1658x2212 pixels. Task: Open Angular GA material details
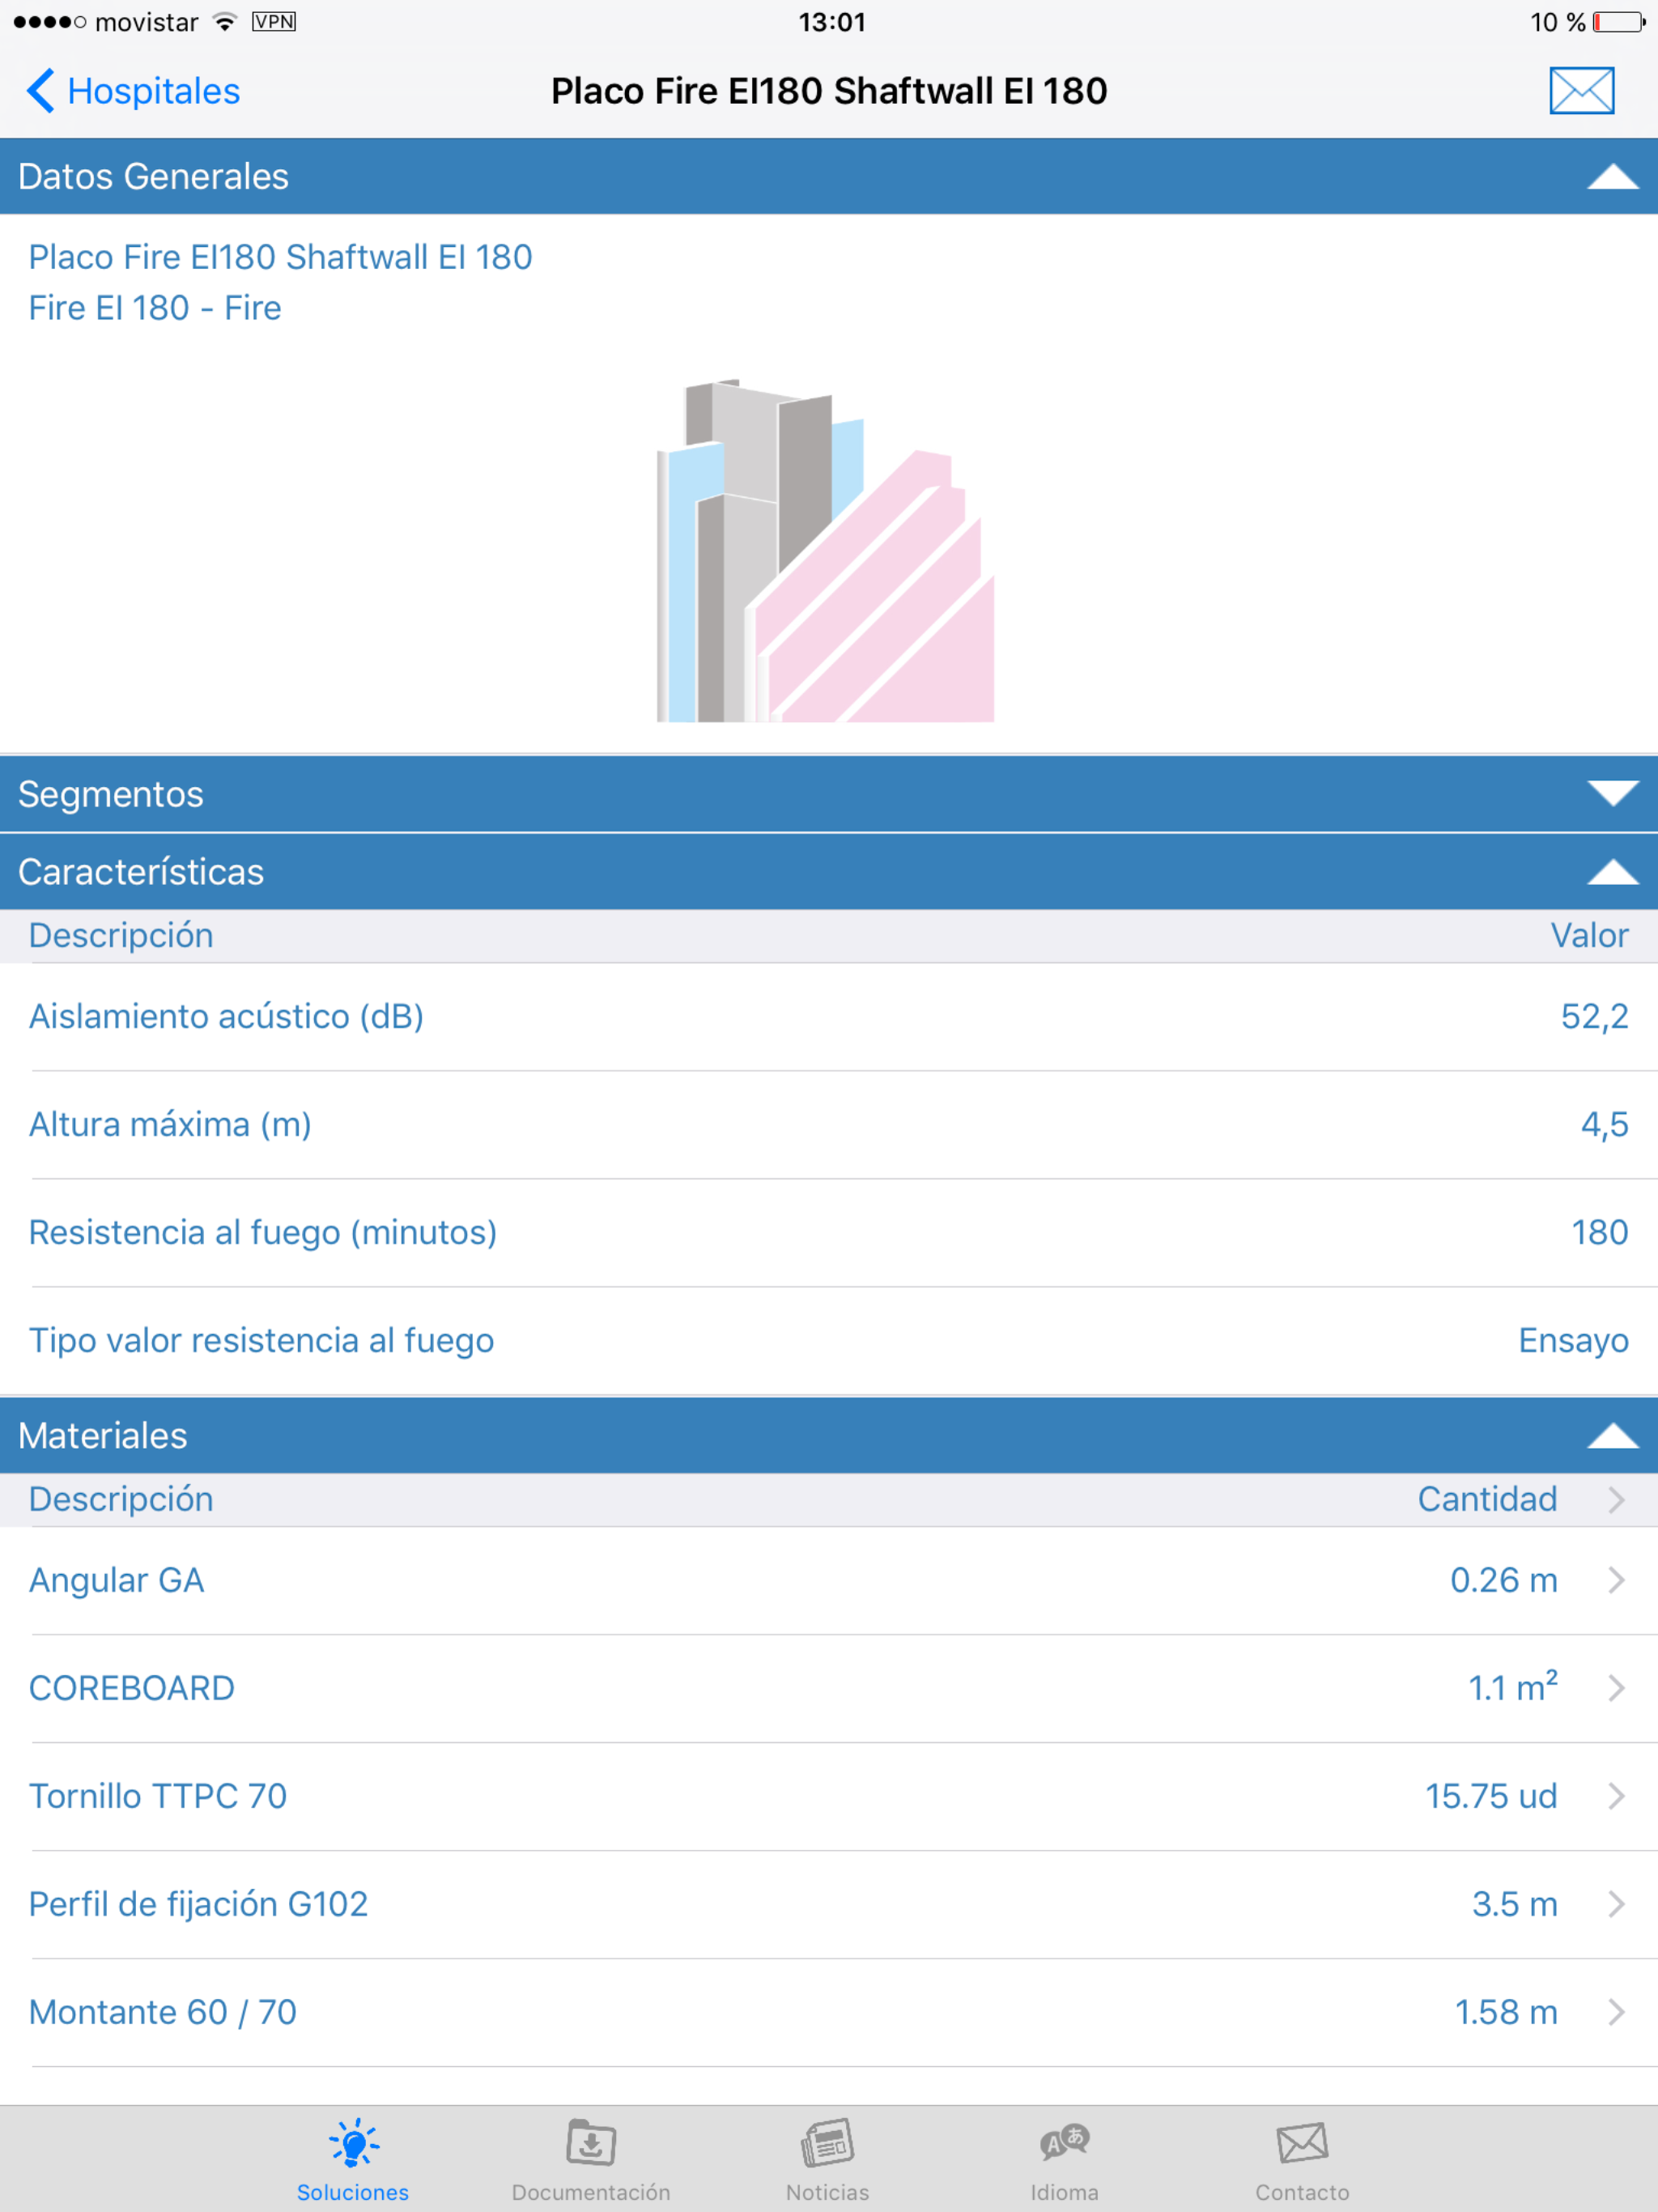[828, 1580]
